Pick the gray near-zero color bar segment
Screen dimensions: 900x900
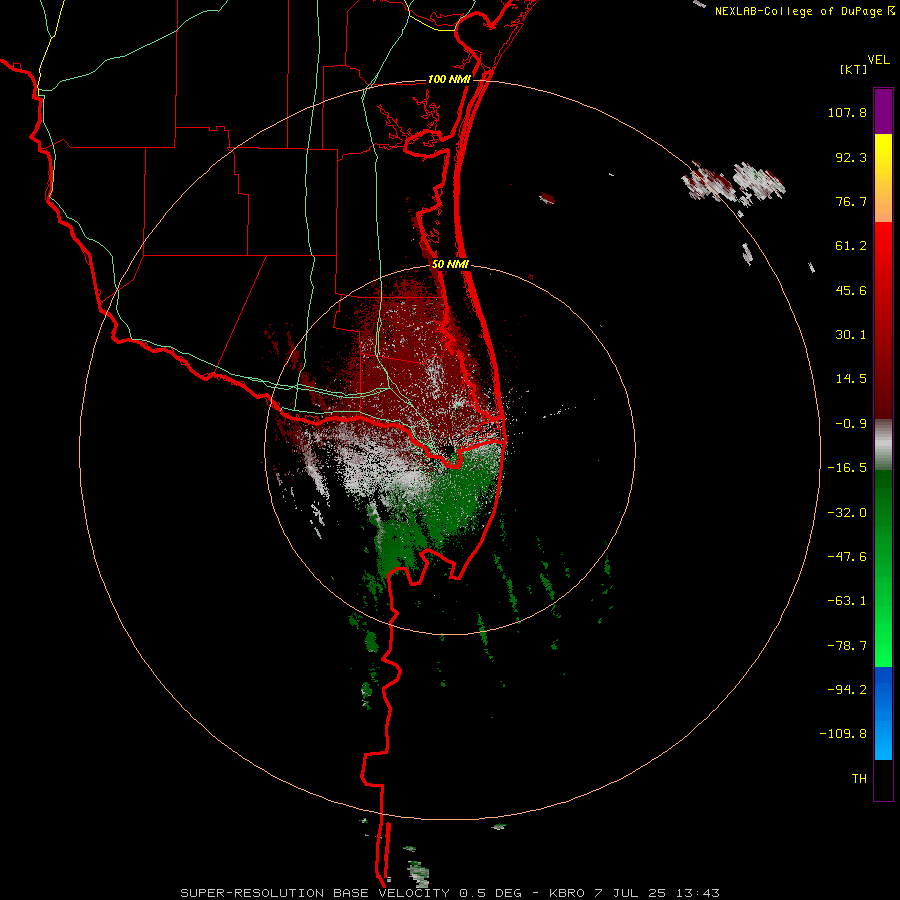pos(883,445)
